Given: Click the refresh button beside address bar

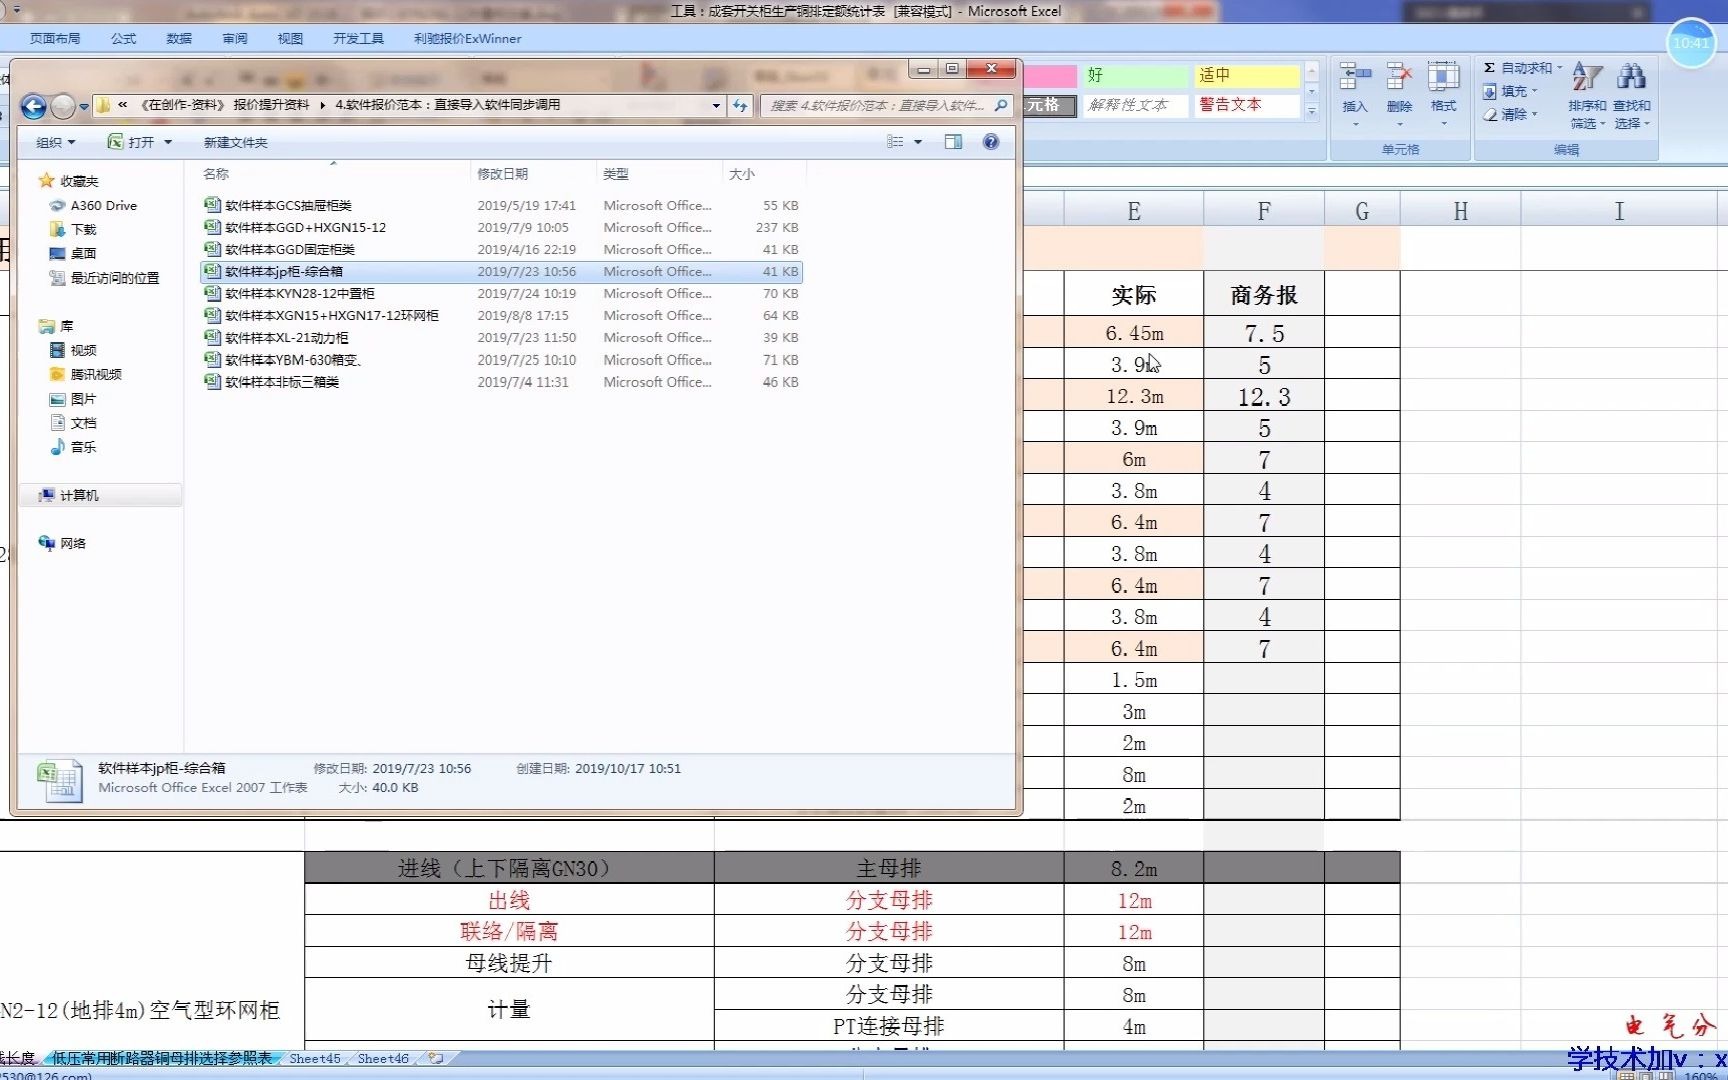Looking at the screenshot, I should 740,105.
